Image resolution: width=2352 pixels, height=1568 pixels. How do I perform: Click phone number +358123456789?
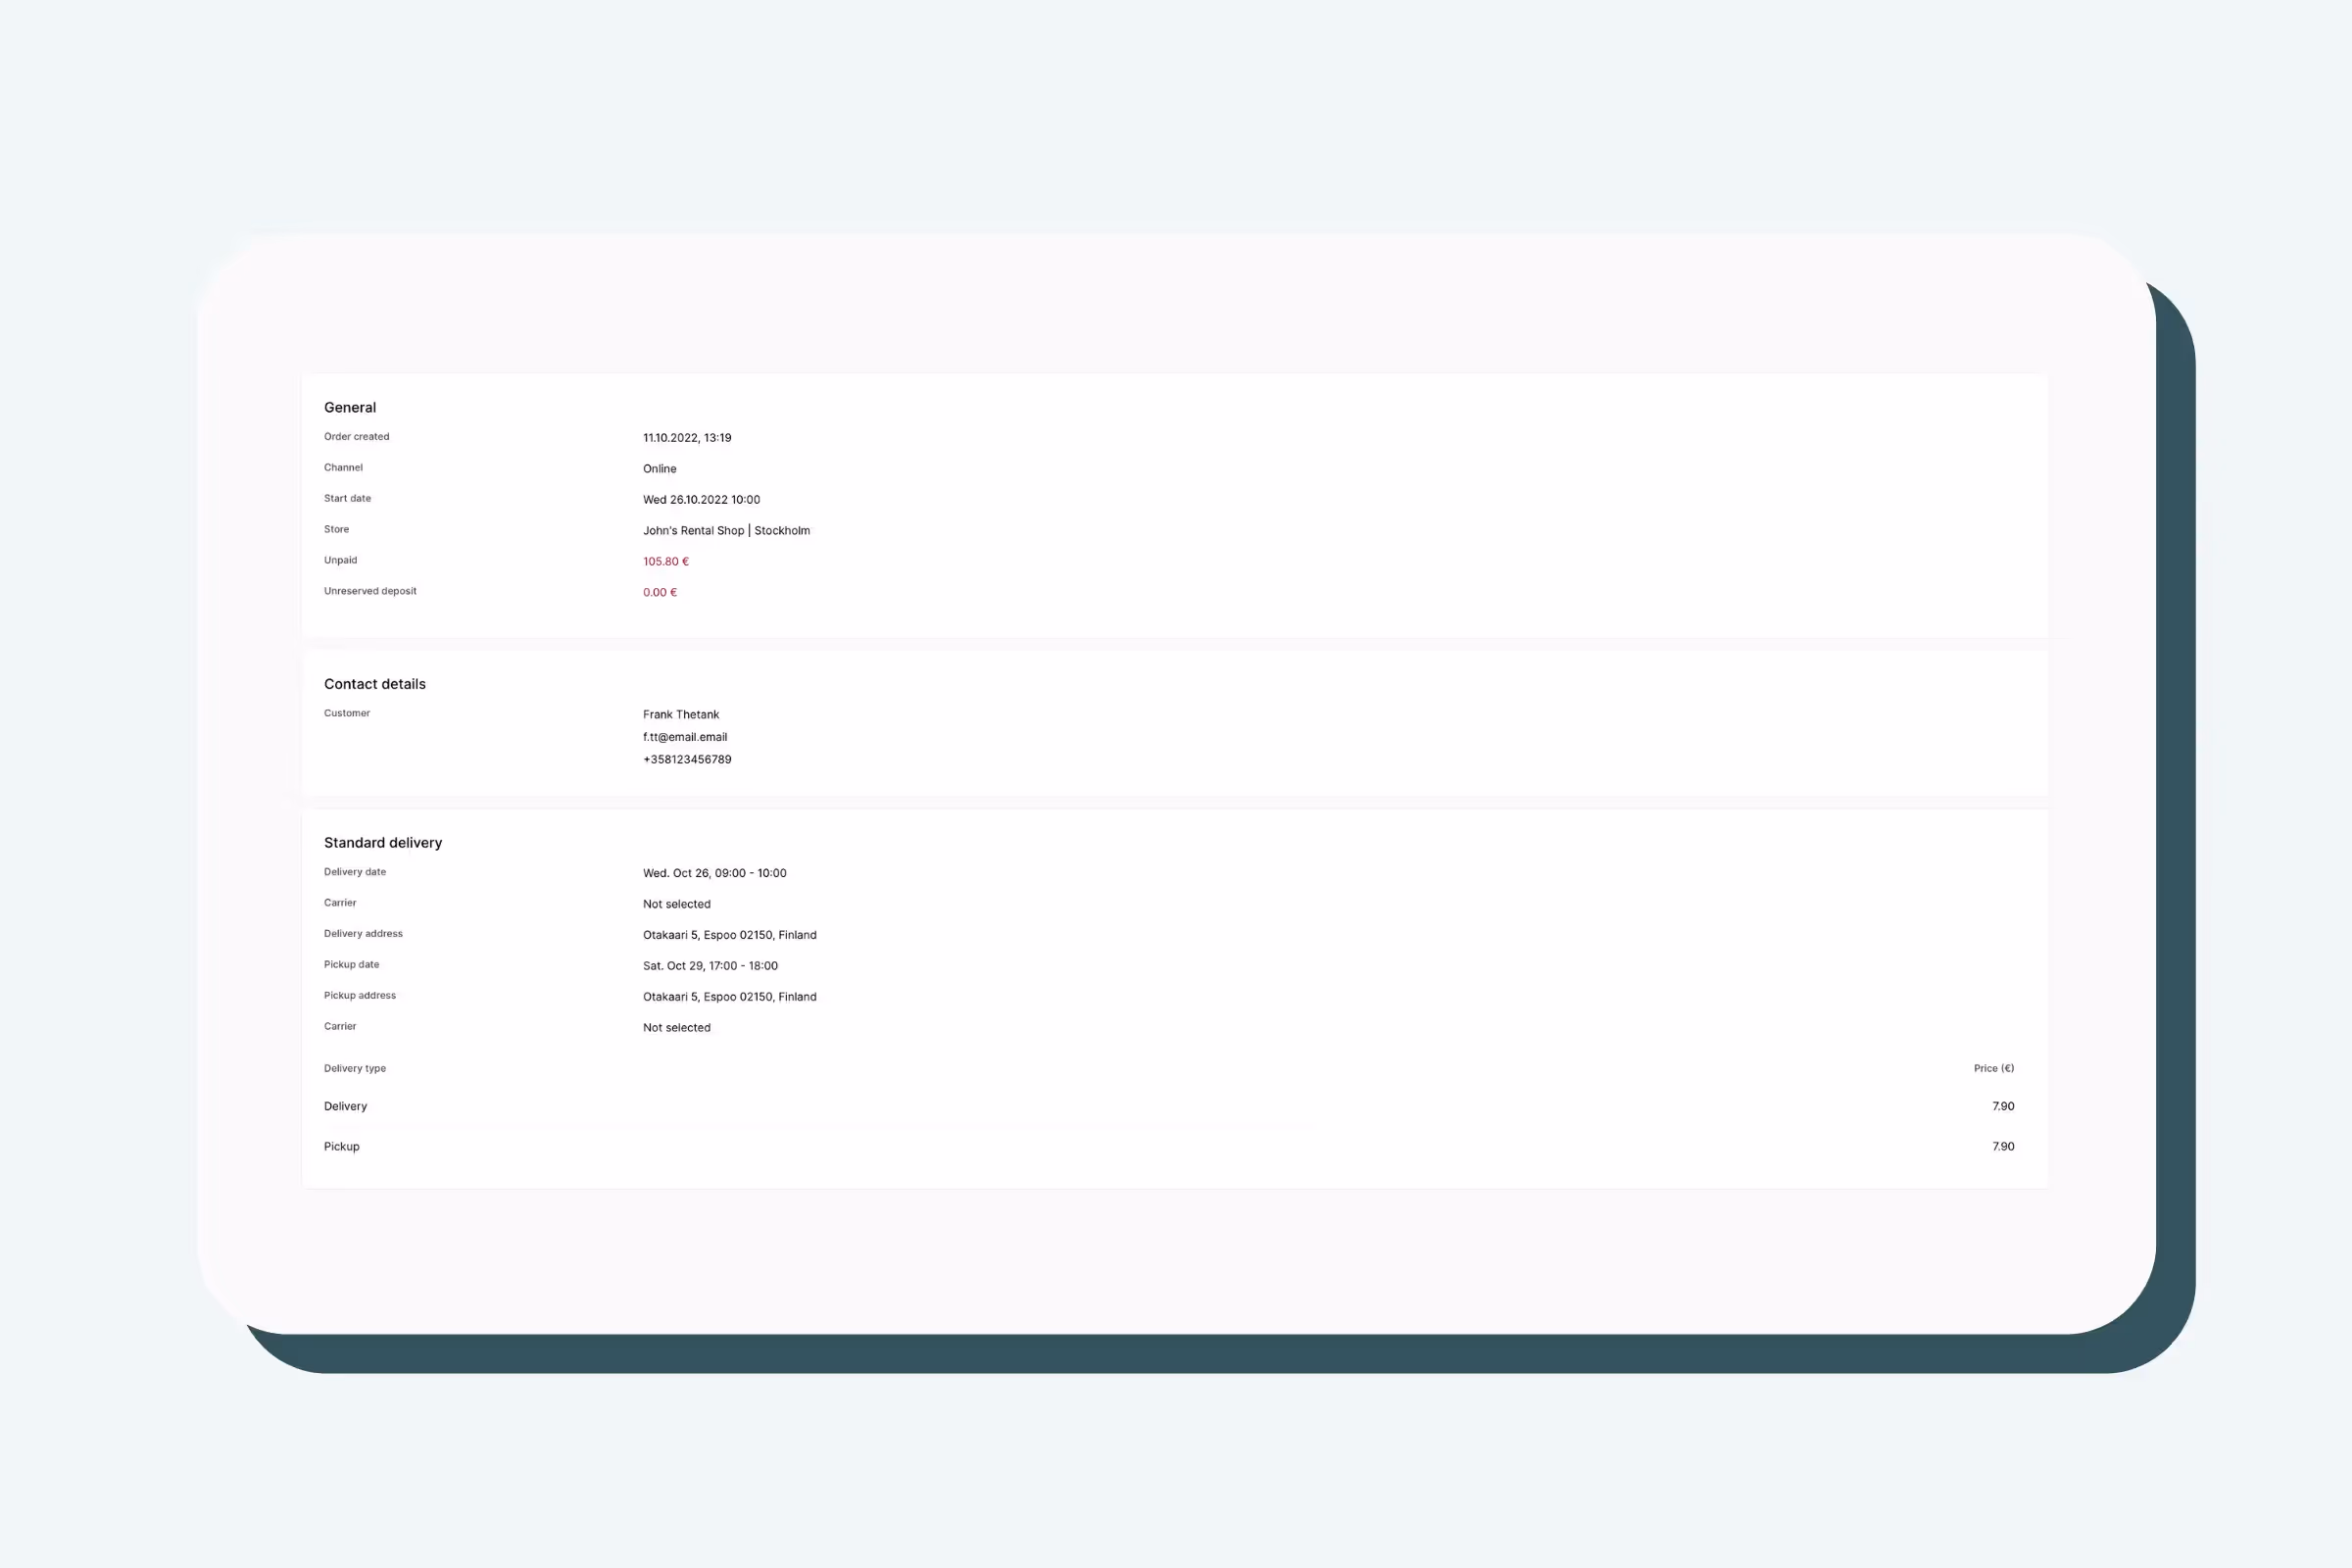tap(687, 760)
